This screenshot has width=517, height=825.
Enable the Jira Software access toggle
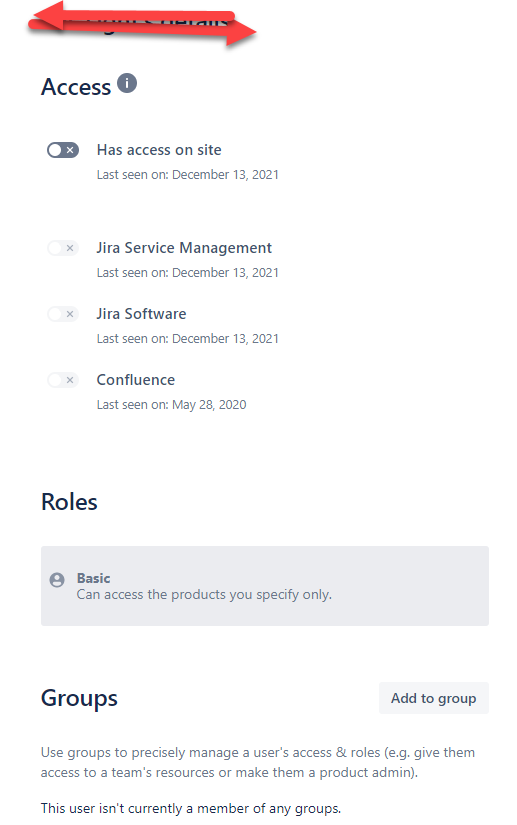(63, 314)
